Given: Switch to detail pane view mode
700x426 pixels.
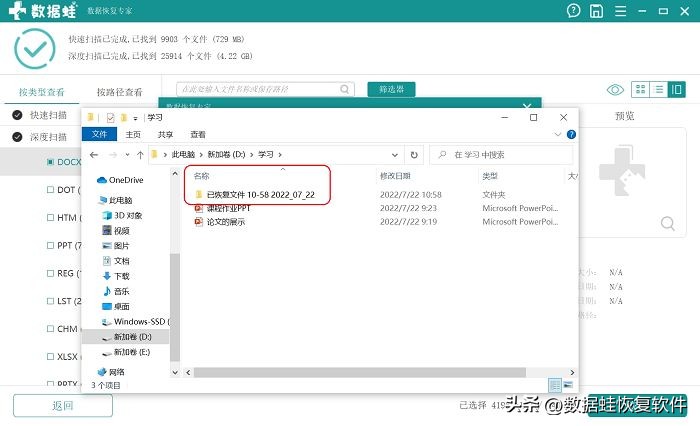Looking at the screenshot, I should [676, 89].
